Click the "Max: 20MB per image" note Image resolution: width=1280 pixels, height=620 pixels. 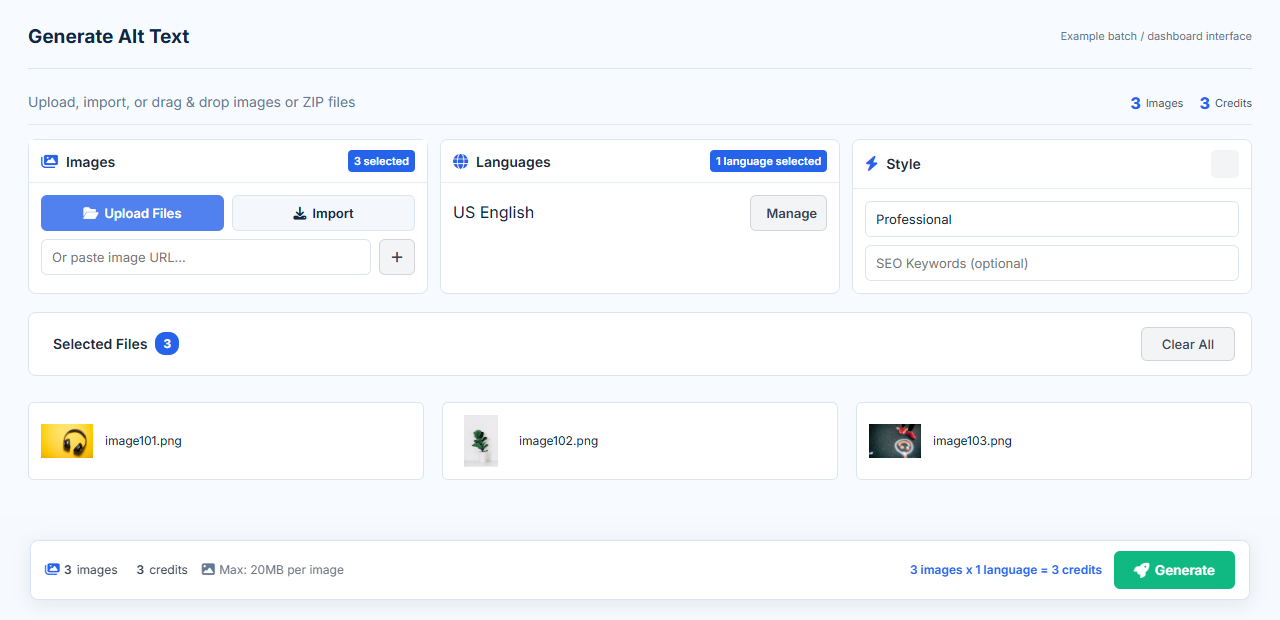[282, 570]
